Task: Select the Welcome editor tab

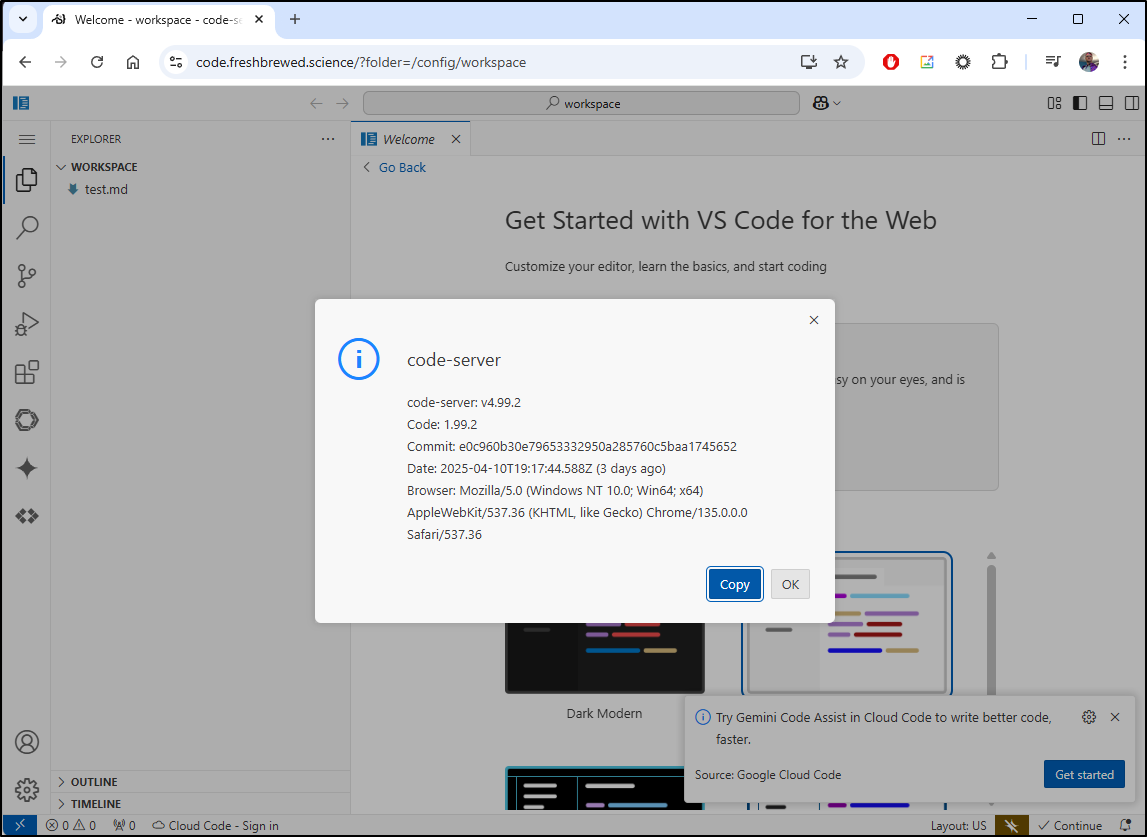Action: pos(408,139)
